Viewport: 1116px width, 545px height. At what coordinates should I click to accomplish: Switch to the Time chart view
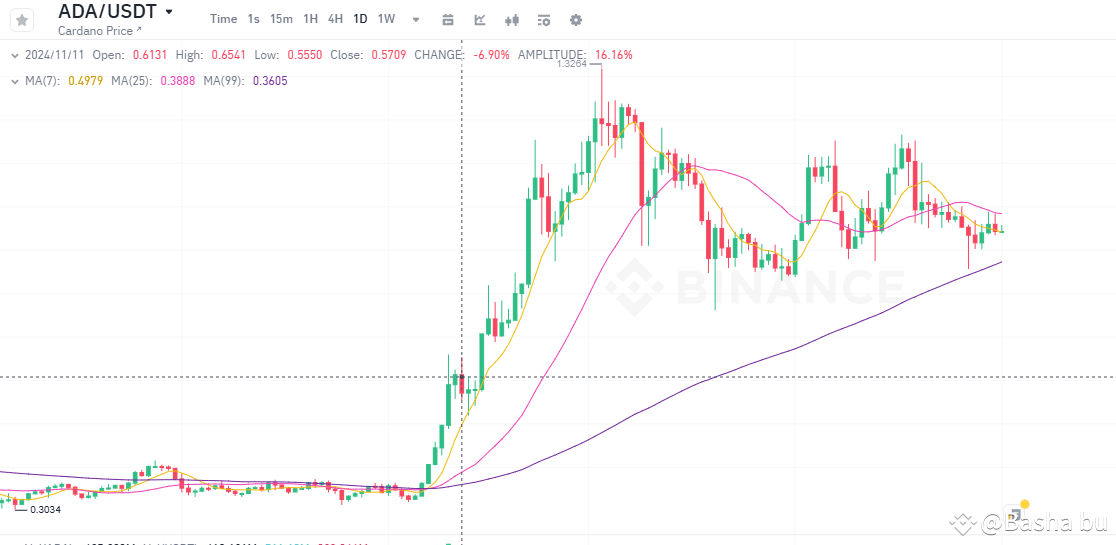[x=224, y=19]
